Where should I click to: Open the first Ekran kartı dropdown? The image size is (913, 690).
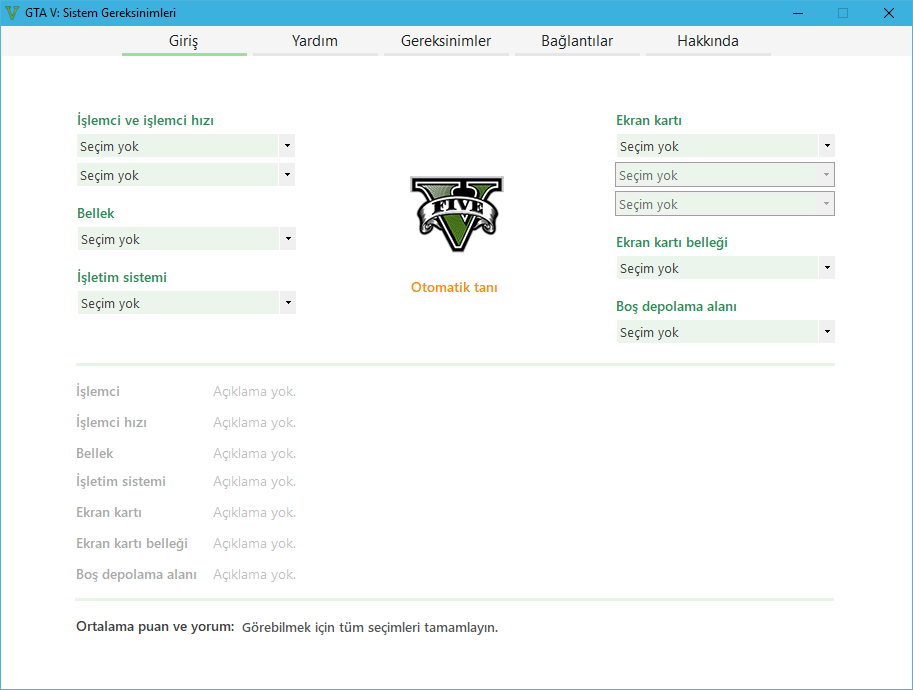[x=726, y=146]
